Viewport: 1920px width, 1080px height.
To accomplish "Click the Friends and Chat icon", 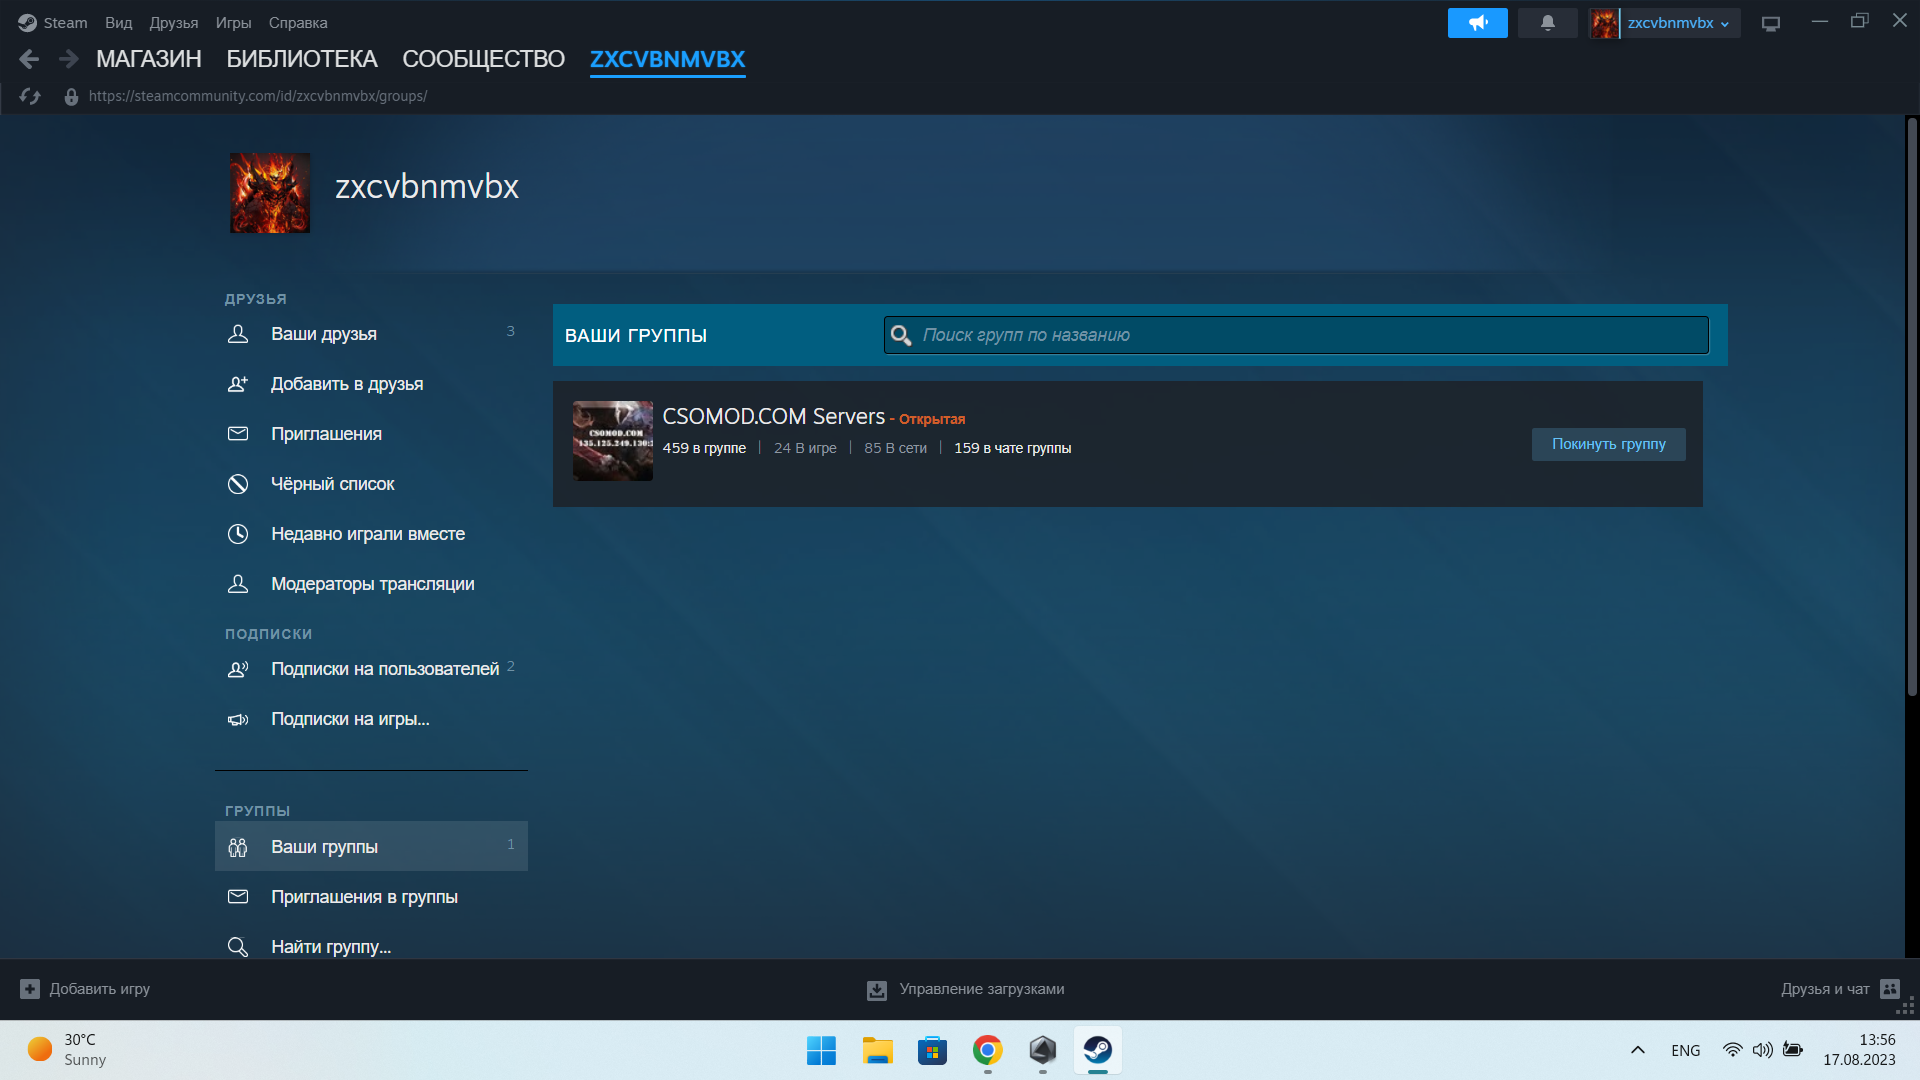I will 1889,989.
